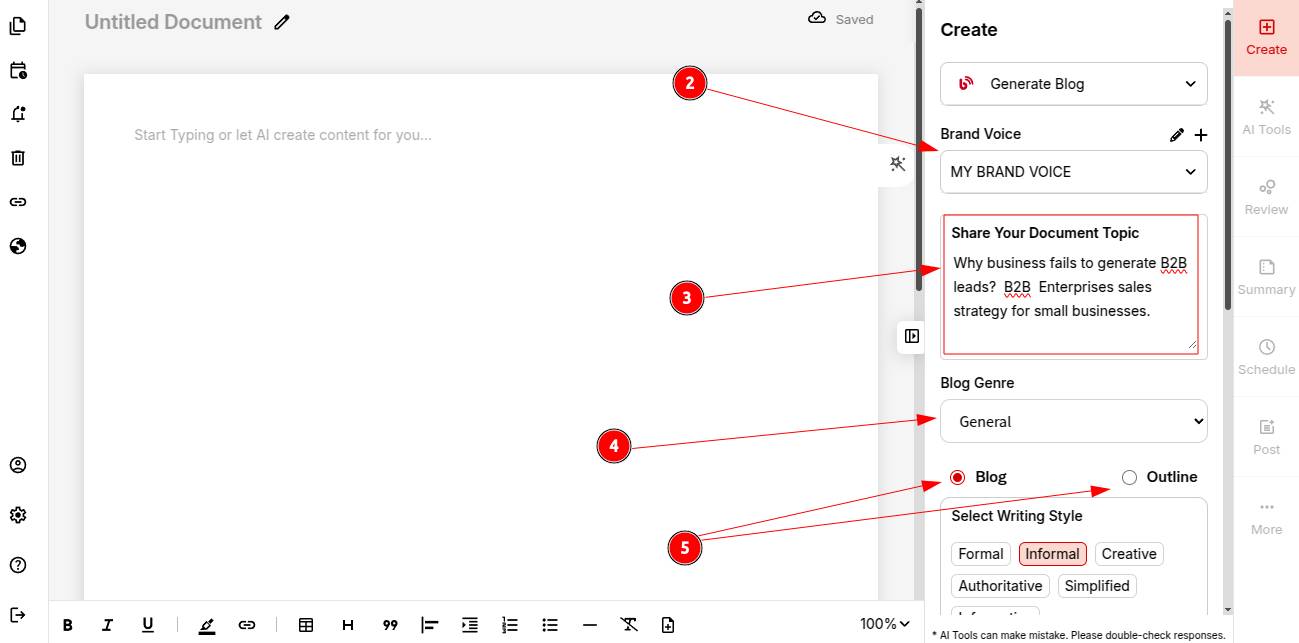Screen dimensions: 1299x643
Task: Click the Bold formatting icon
Action: point(68,625)
